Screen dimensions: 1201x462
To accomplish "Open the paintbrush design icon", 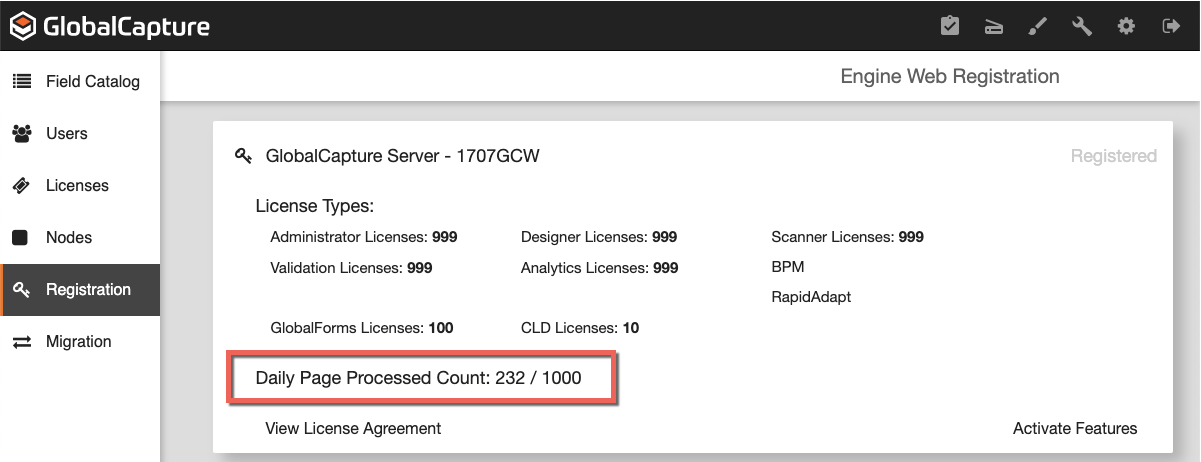I will 1038,27.
